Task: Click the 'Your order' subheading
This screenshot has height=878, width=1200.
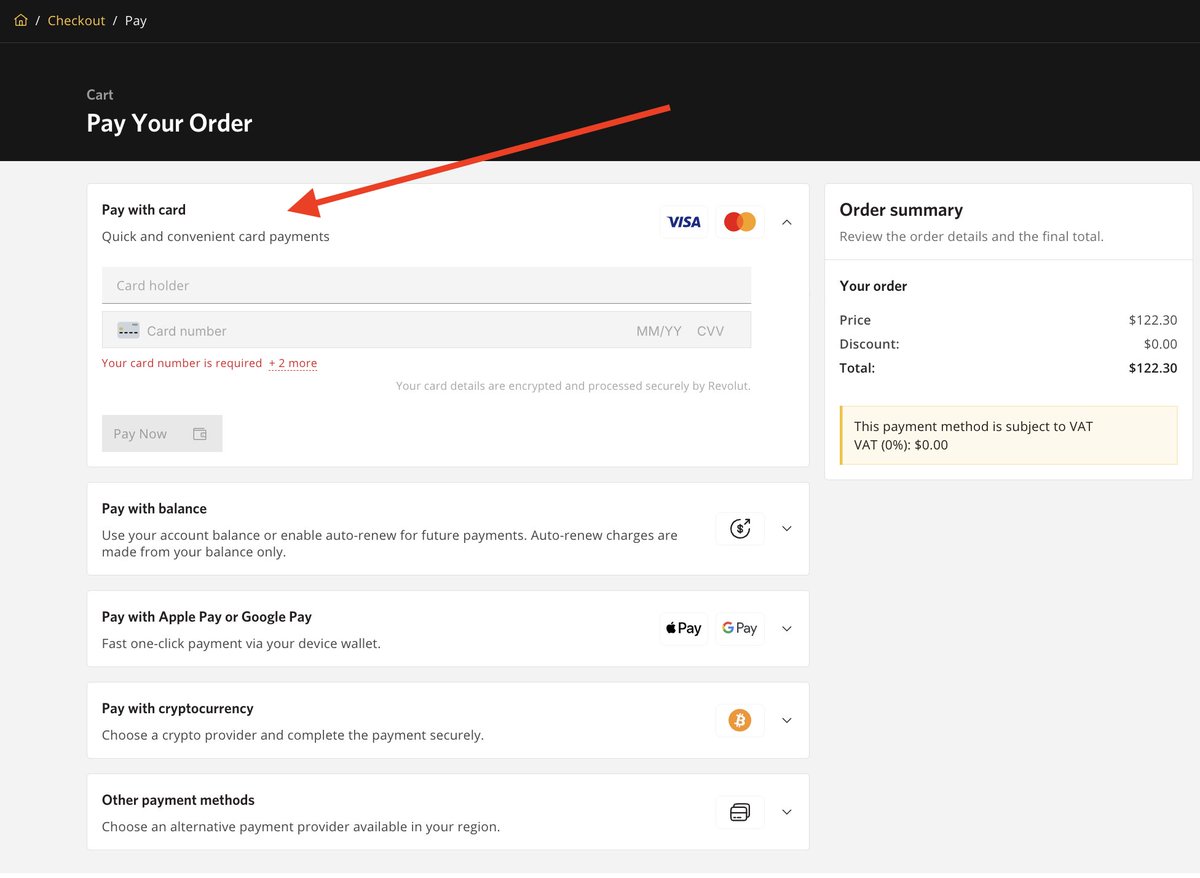Action: (x=874, y=286)
